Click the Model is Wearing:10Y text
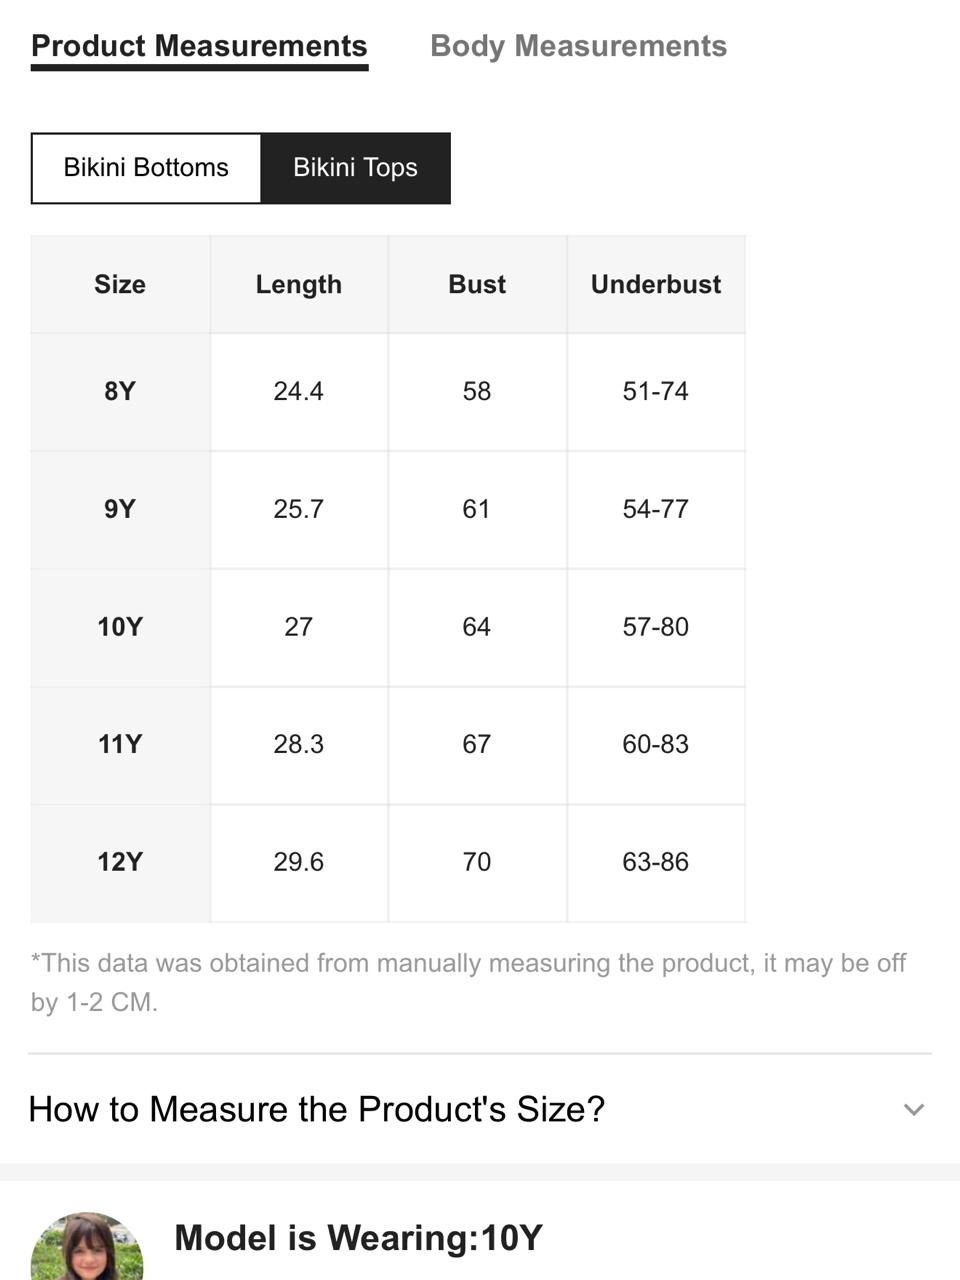960x1280 pixels. click(358, 1238)
